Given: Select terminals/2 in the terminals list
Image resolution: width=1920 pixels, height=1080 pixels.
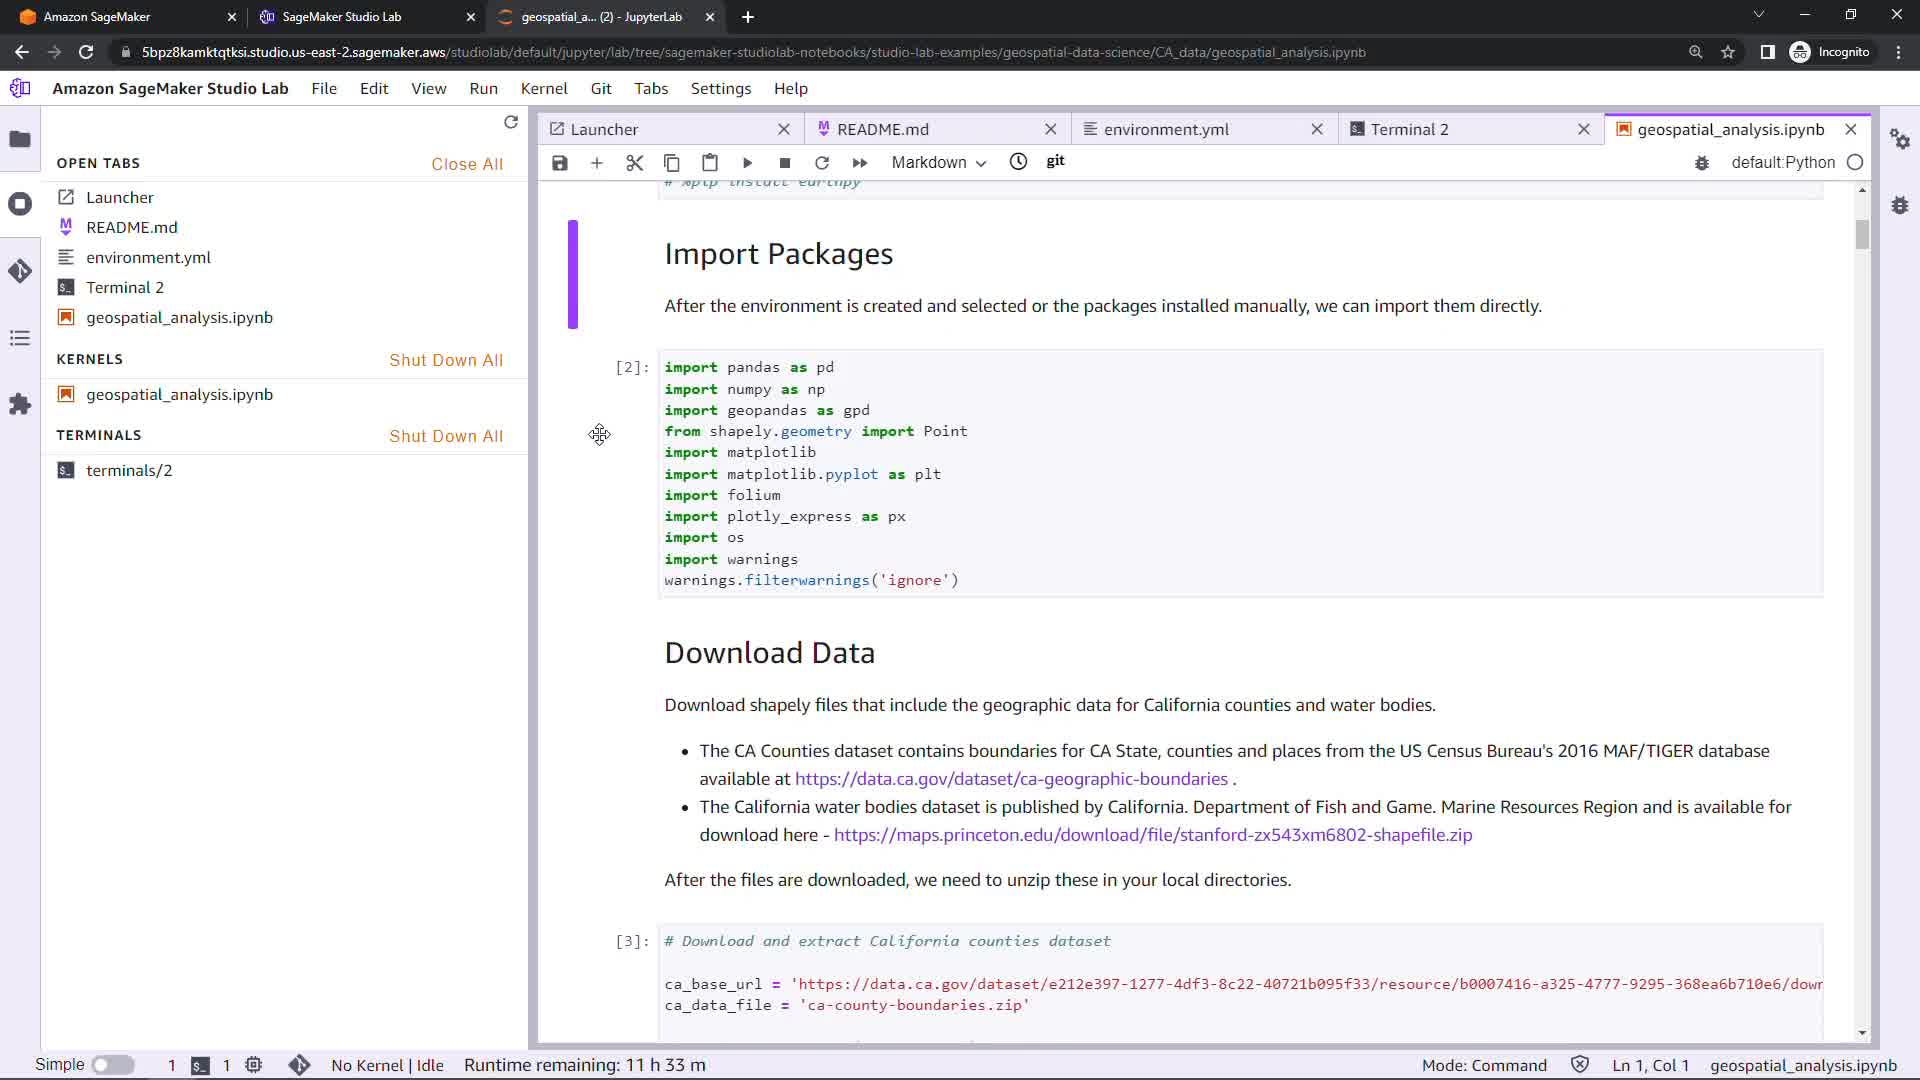Looking at the screenshot, I should (129, 470).
